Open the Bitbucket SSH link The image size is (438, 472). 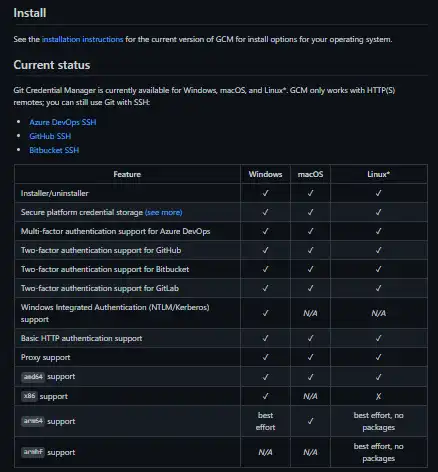pyautogui.click(x=54, y=150)
